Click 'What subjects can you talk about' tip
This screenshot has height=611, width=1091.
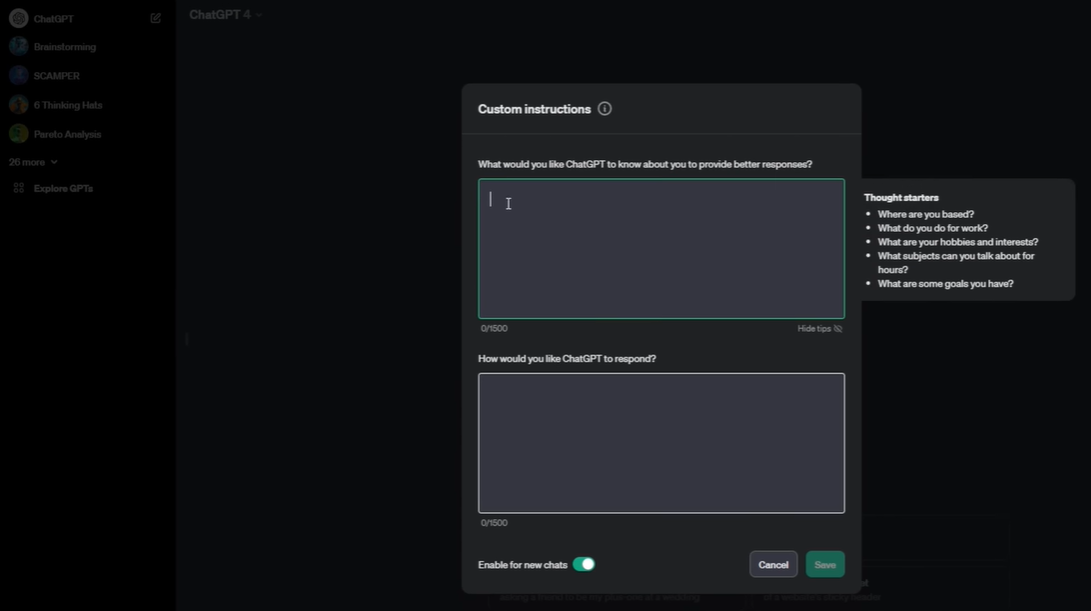(x=955, y=262)
